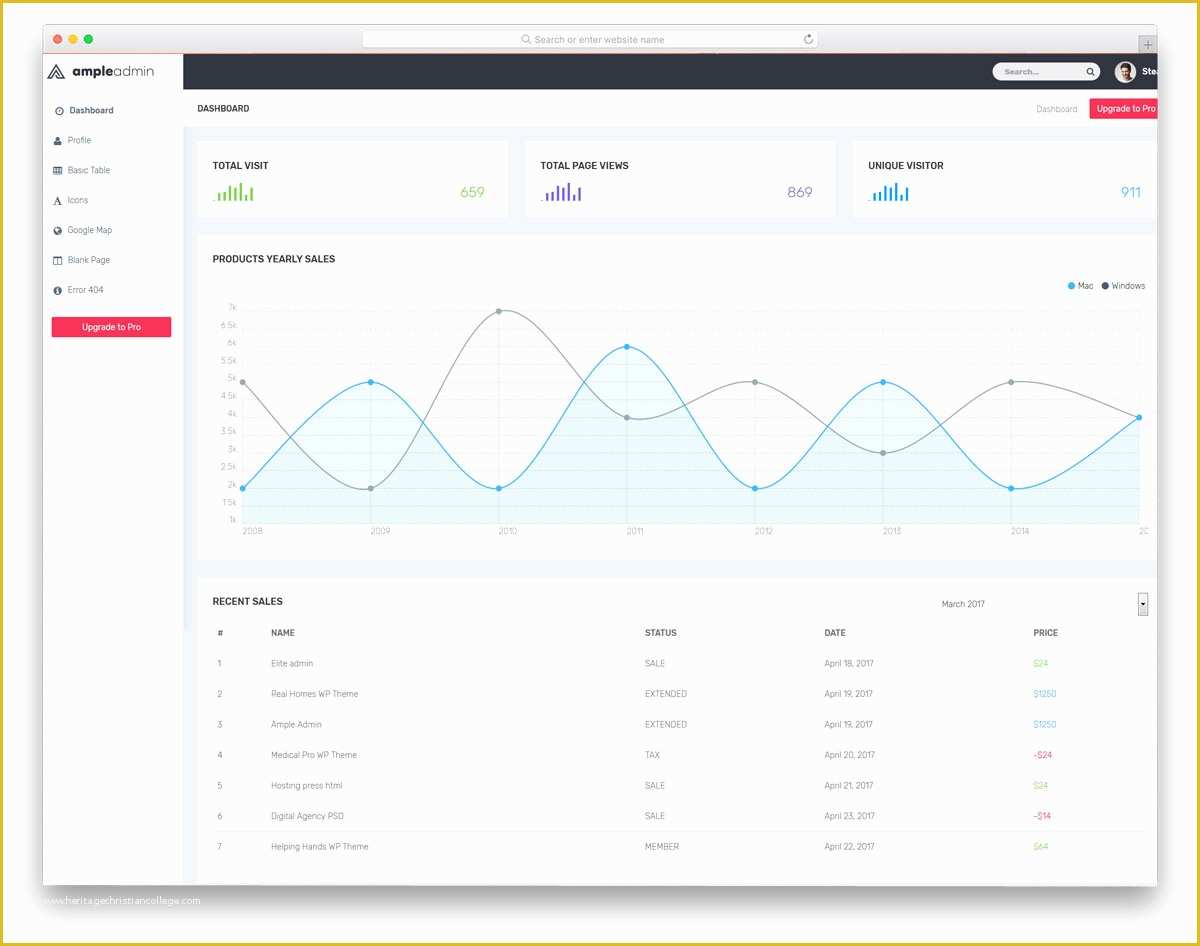The height and width of the screenshot is (946, 1200).
Task: Click the green Total Visit sparkline chart
Action: click(233, 192)
